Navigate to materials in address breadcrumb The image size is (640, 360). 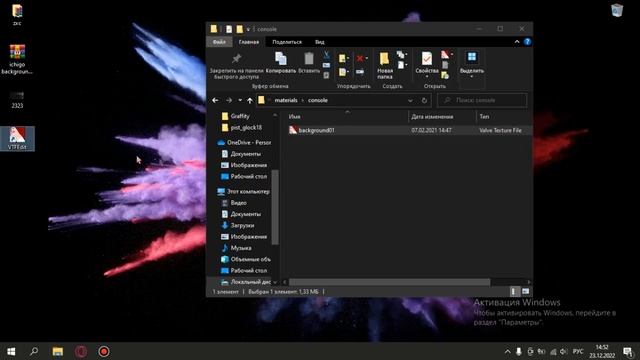point(286,100)
